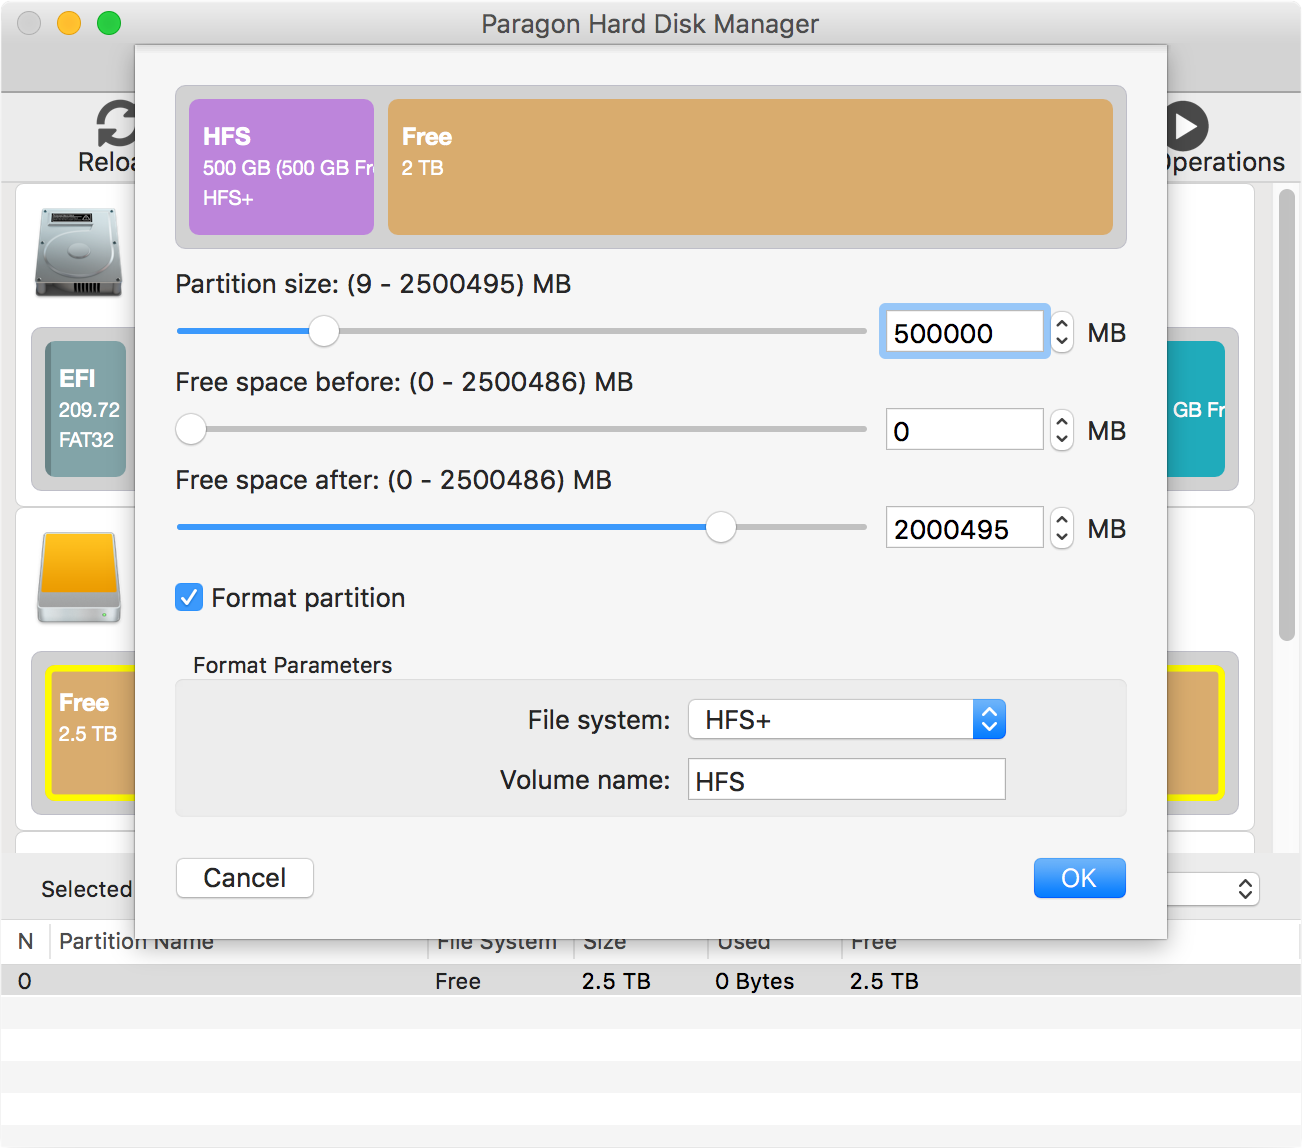
Task: Click the Free space after slider handle
Action: coord(721,527)
